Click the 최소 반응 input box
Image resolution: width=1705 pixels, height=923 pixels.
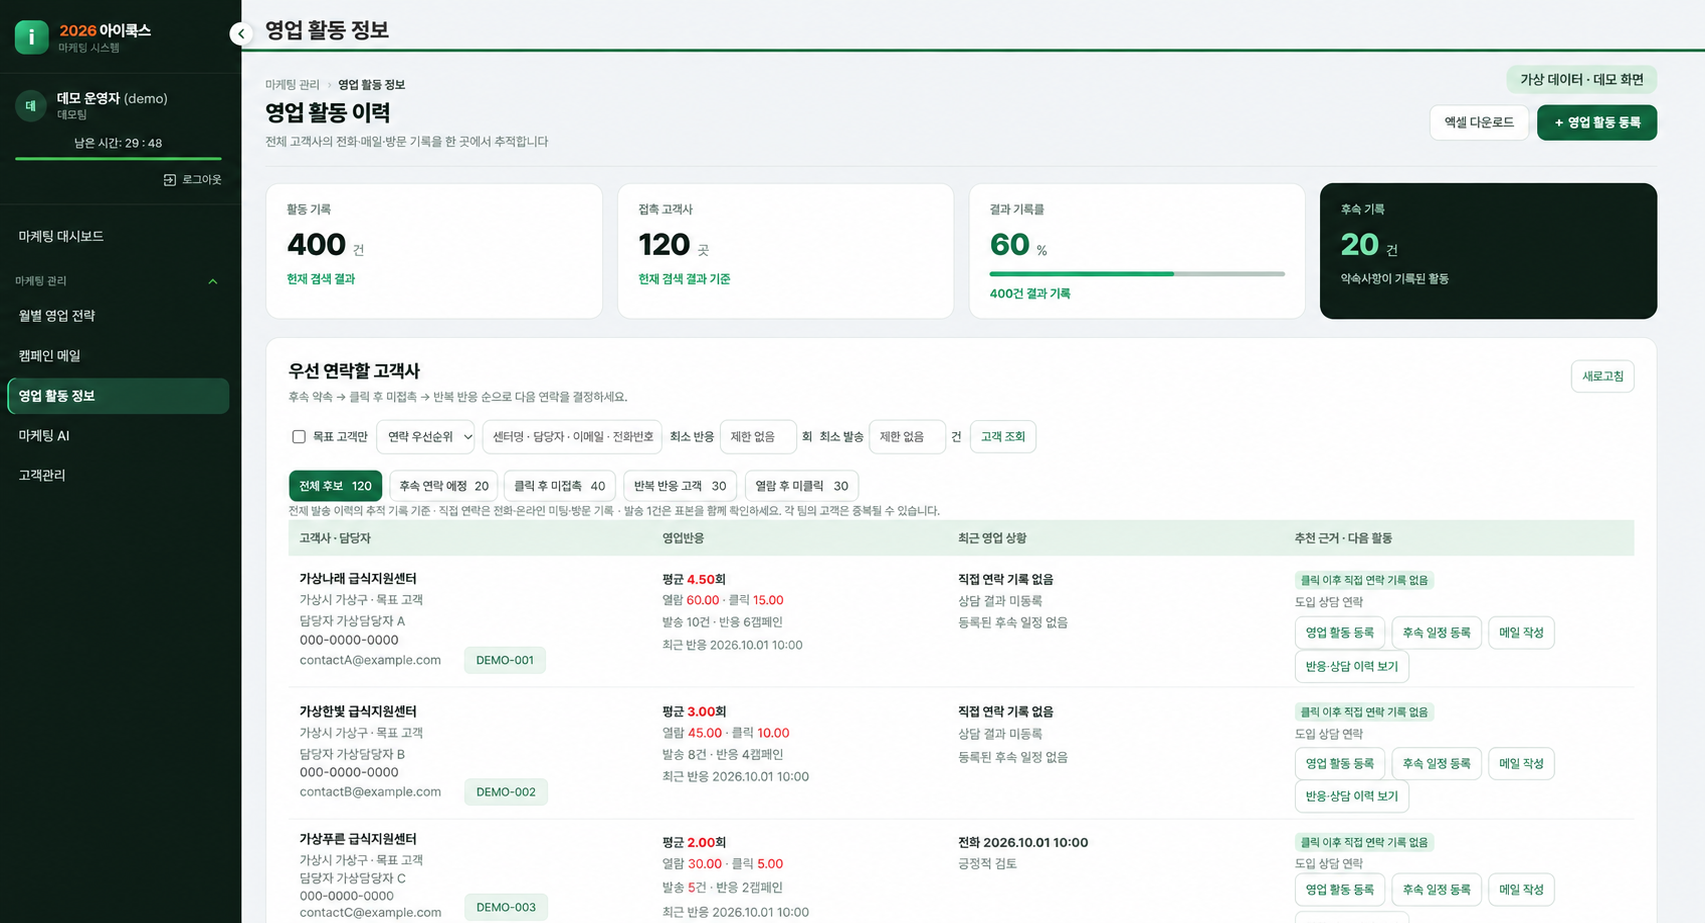[758, 437]
